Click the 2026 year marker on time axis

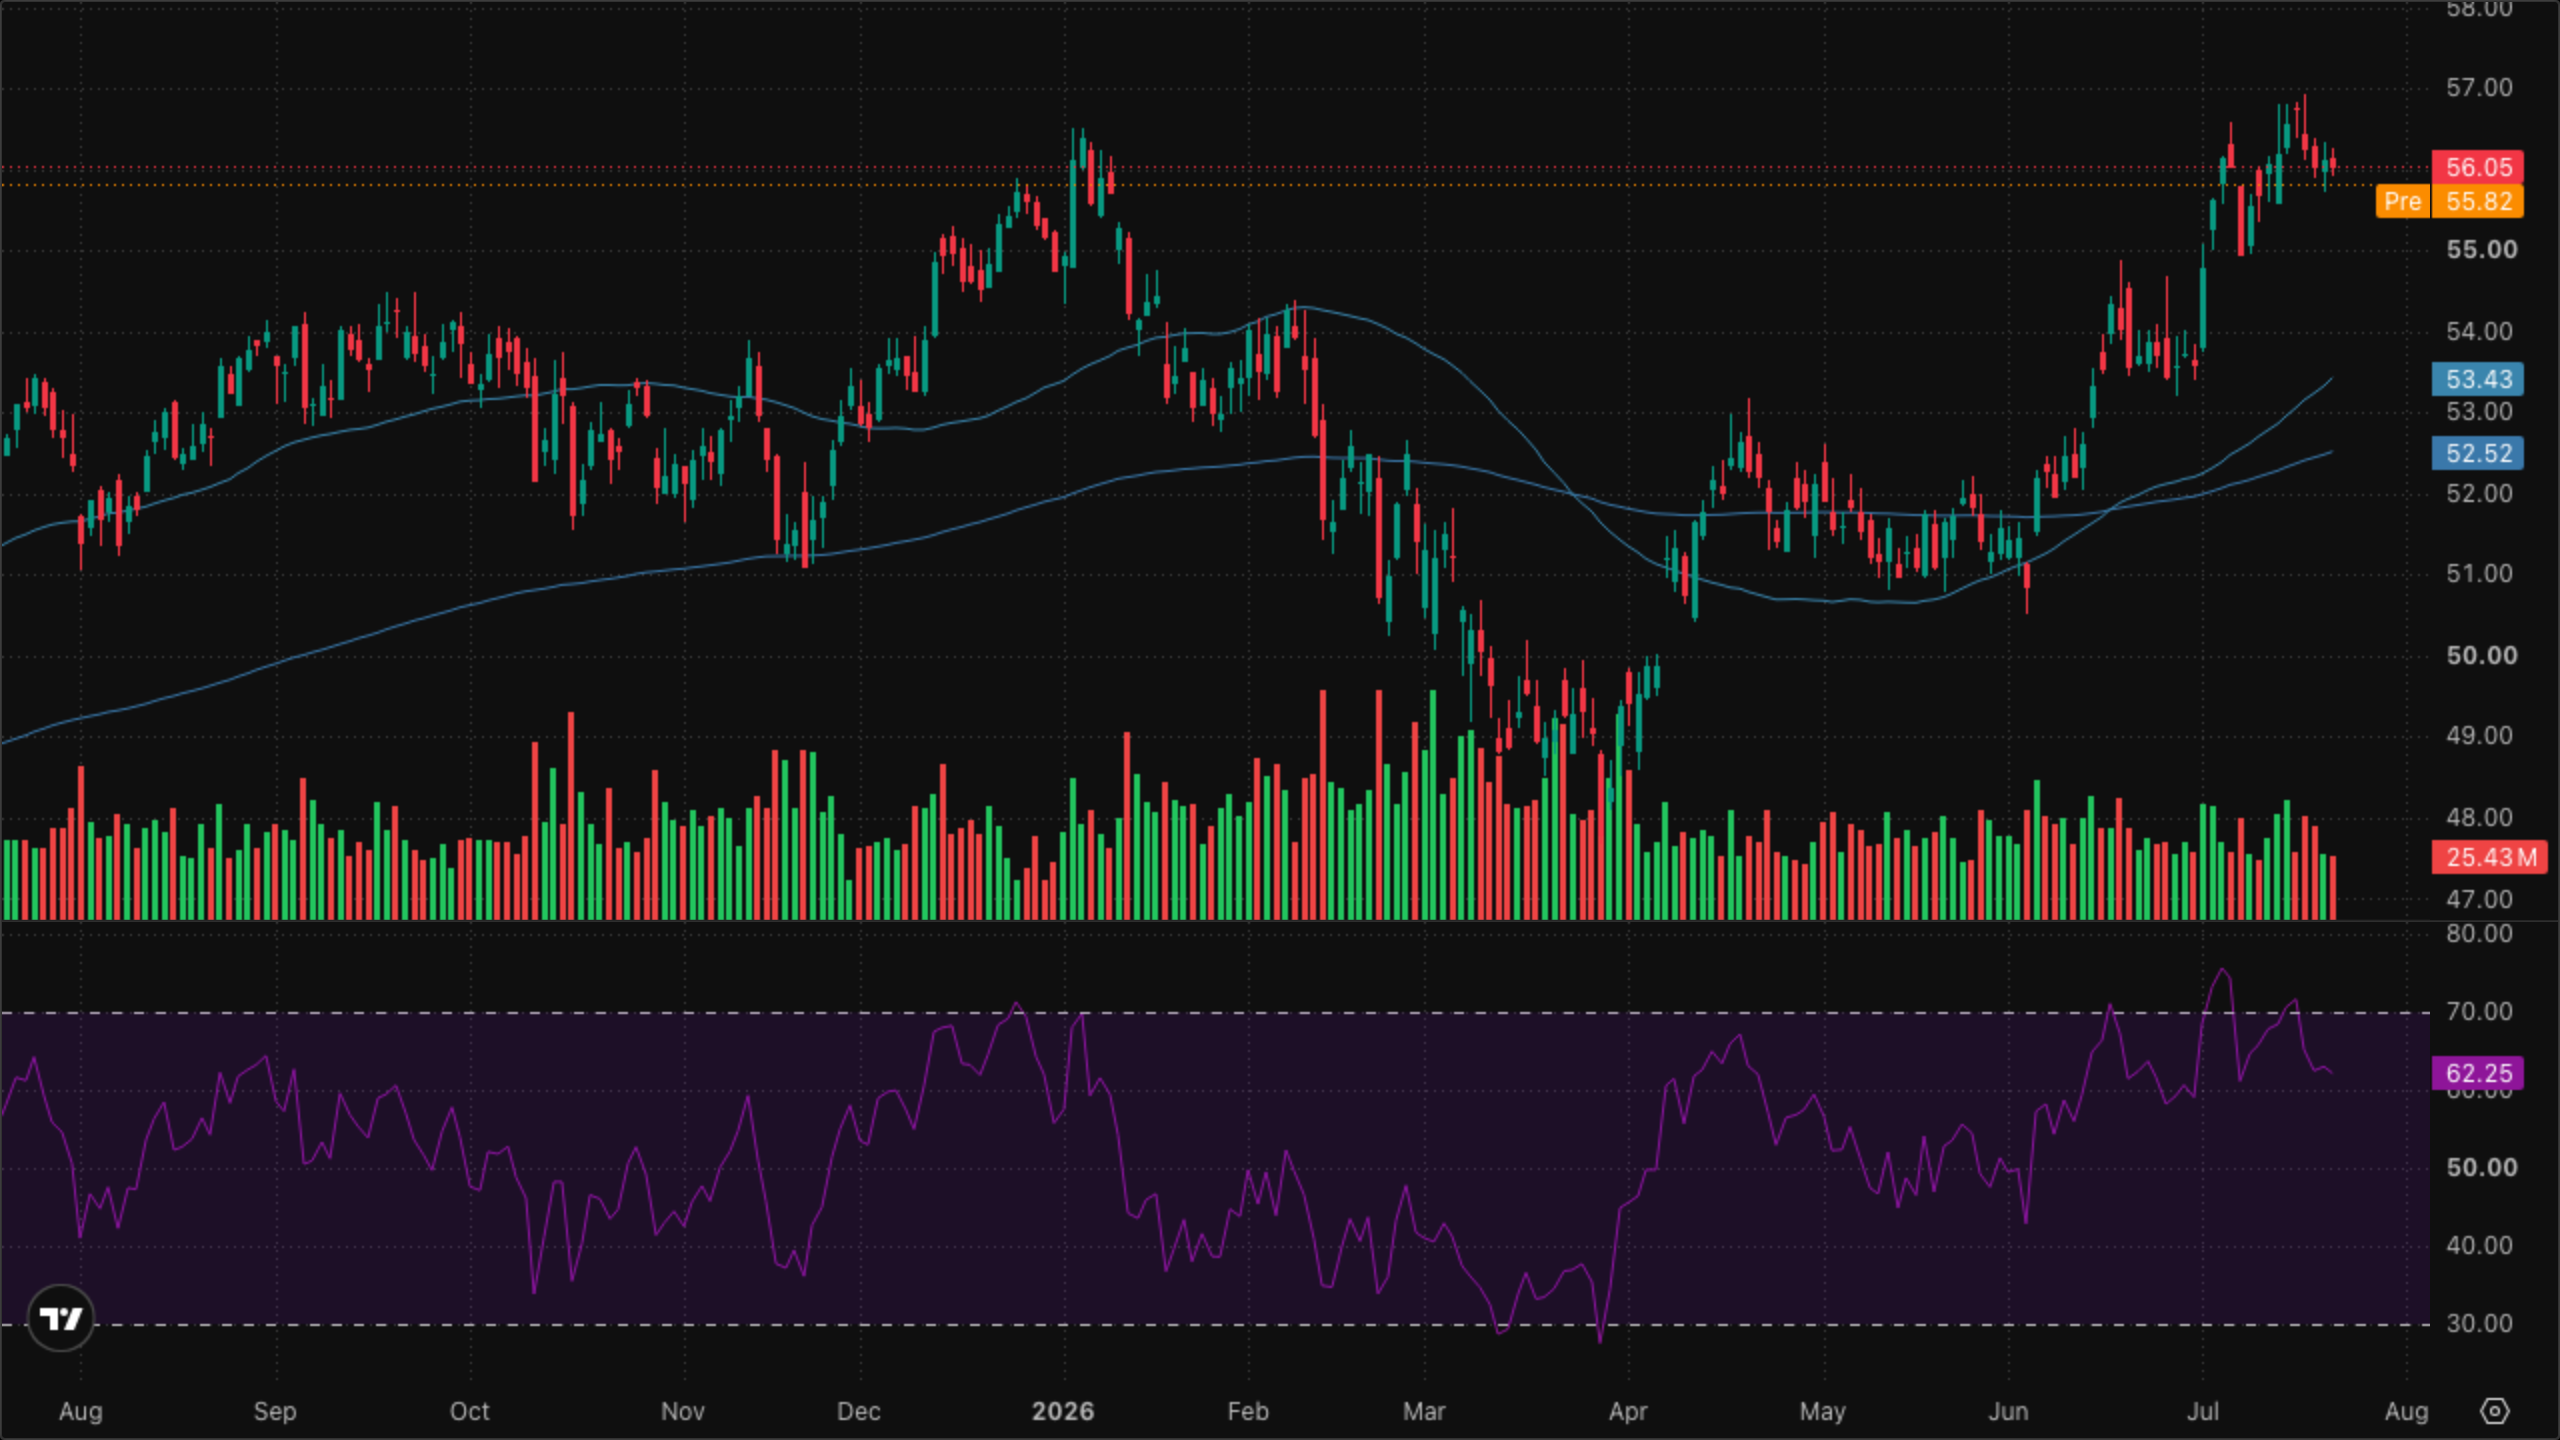(1063, 1411)
